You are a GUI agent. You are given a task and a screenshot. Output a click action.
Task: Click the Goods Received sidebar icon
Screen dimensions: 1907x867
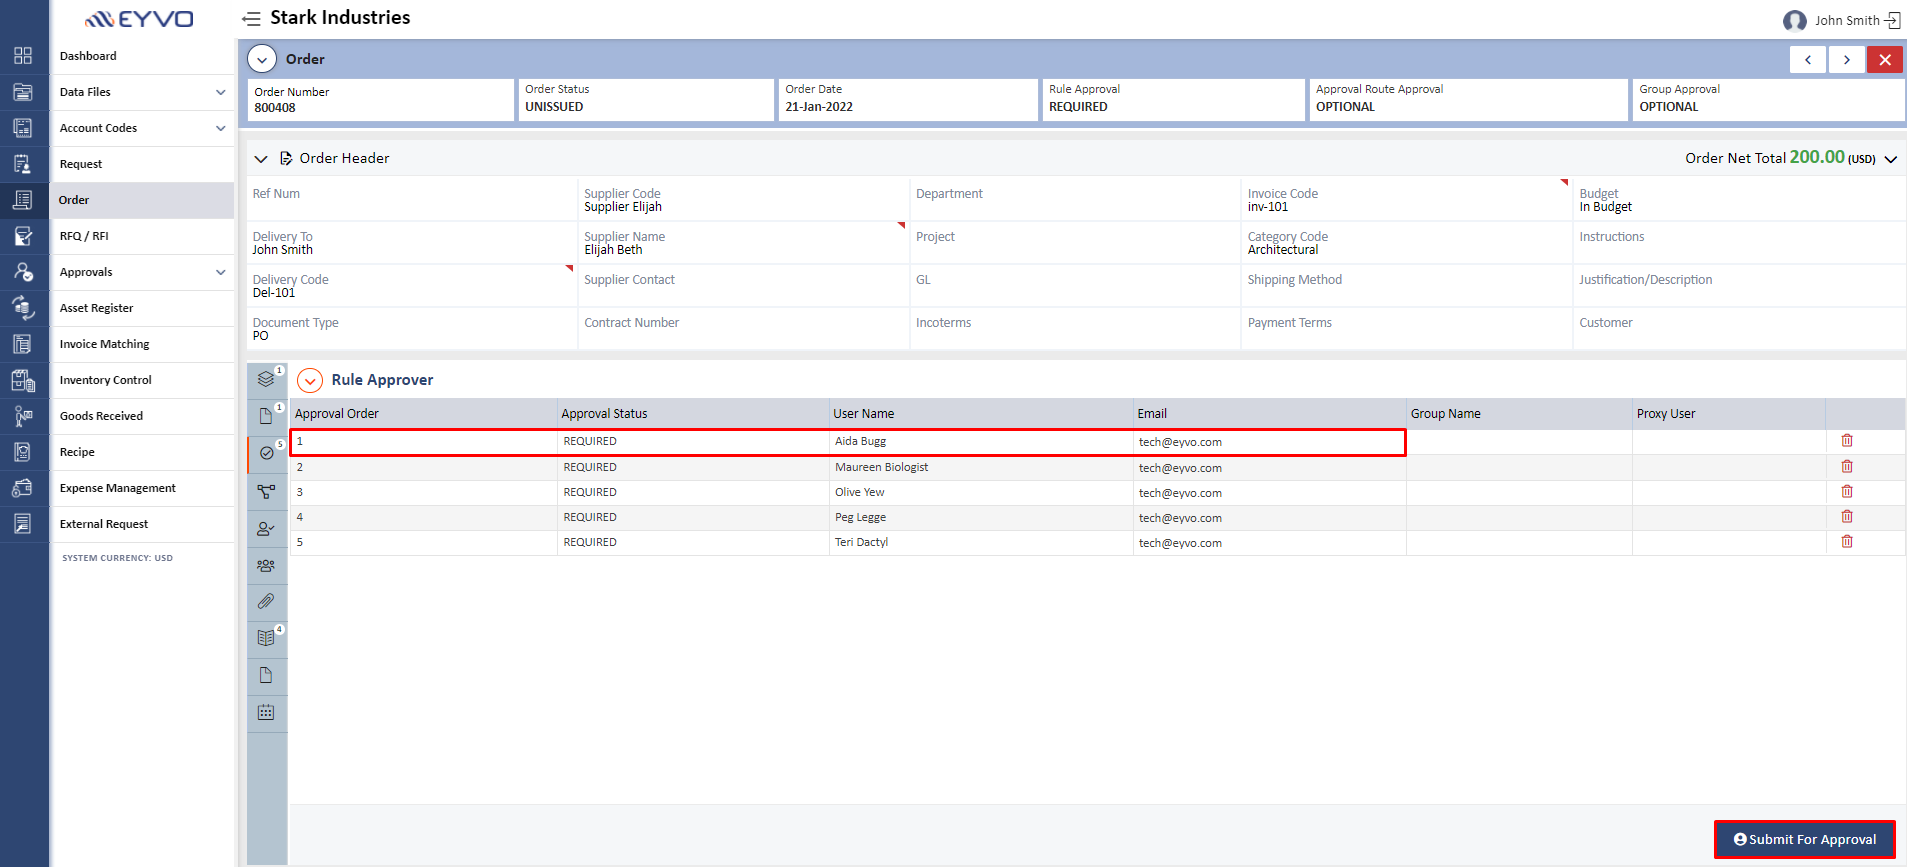[x=23, y=416]
